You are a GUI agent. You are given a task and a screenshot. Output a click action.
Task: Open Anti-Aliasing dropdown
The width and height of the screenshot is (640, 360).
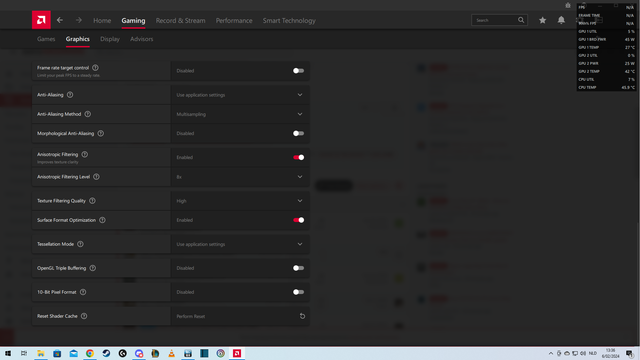point(240,95)
